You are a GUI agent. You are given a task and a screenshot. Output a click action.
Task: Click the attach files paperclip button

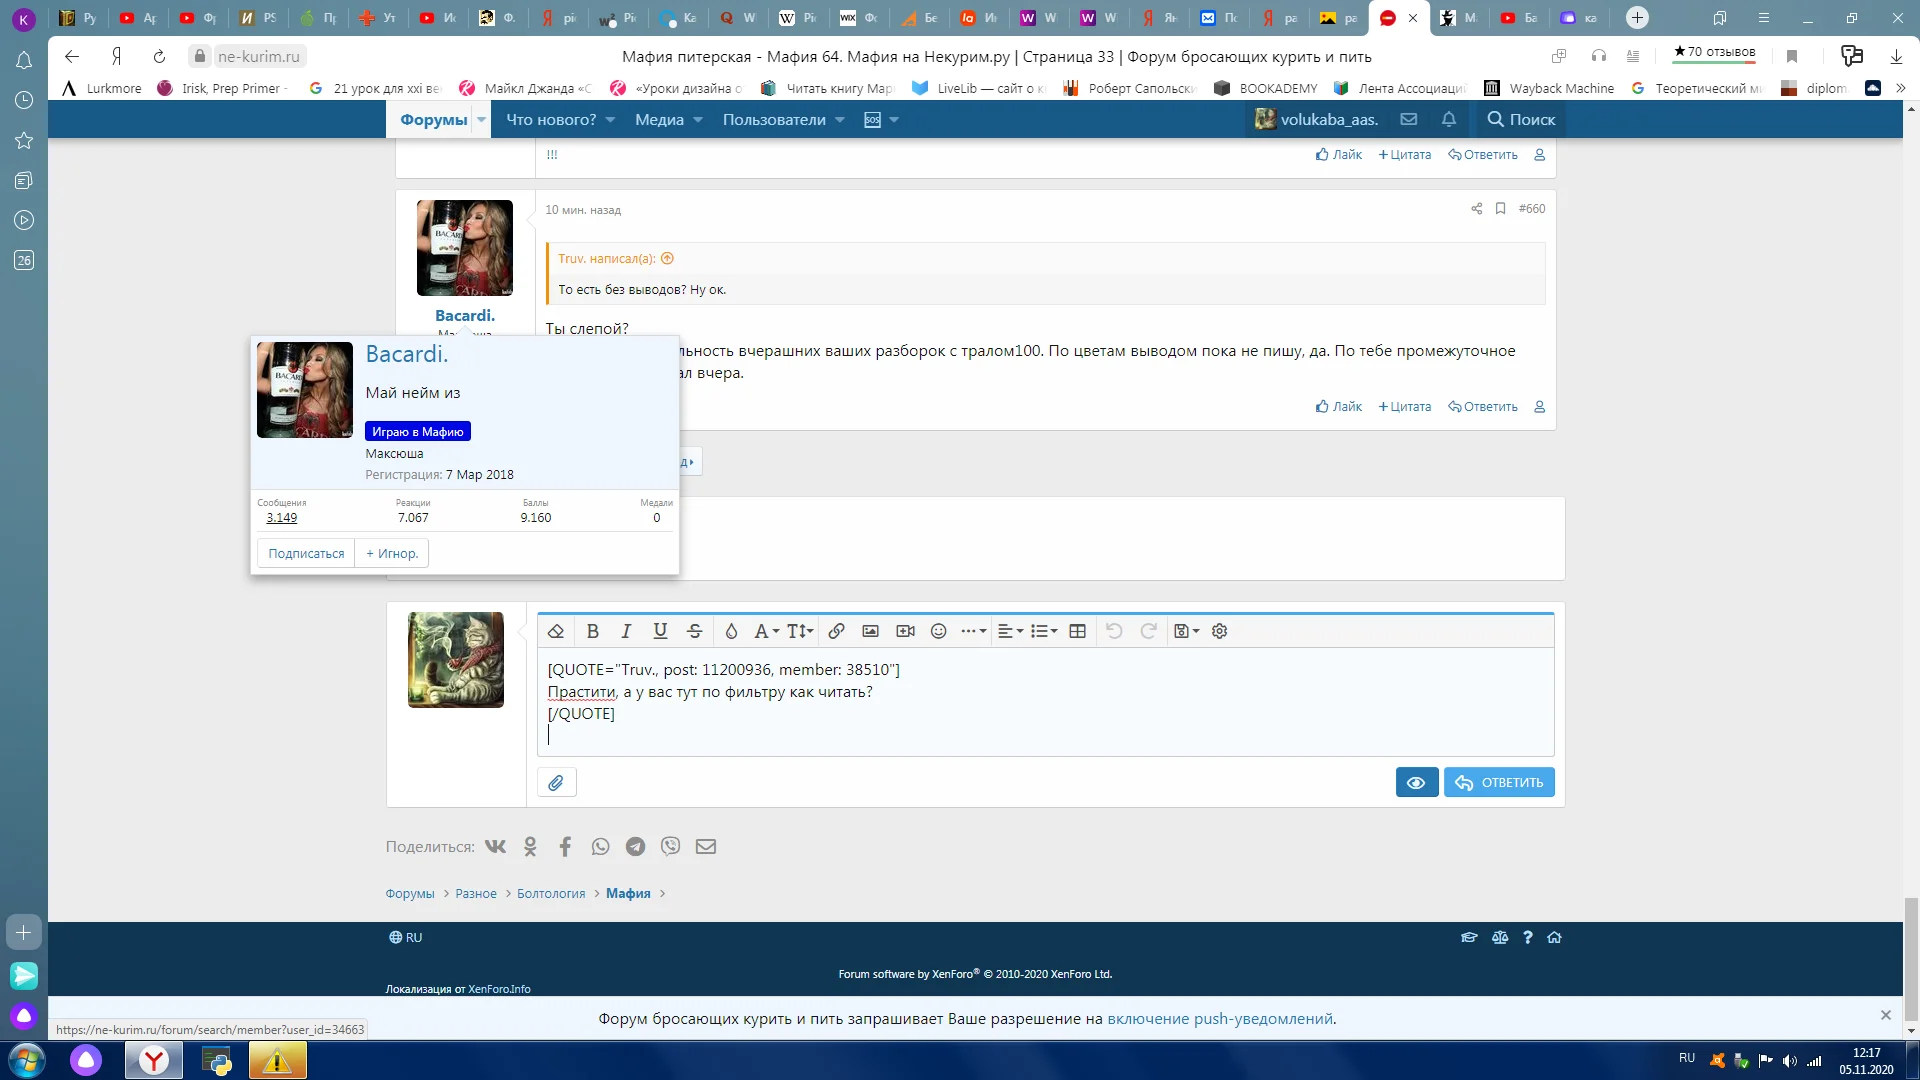pos(556,783)
